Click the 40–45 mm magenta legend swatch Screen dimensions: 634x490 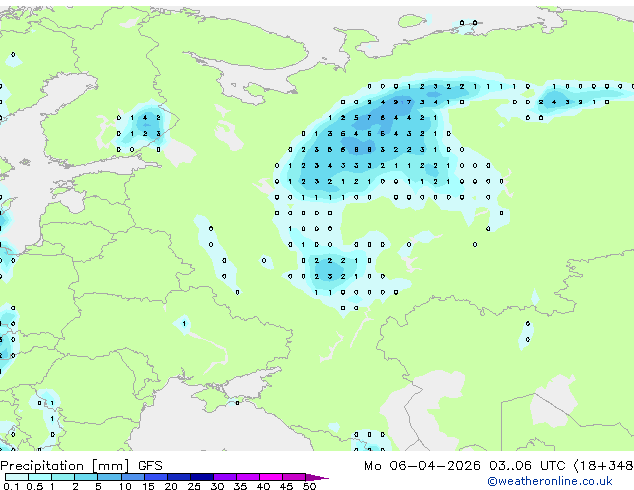coord(271,477)
